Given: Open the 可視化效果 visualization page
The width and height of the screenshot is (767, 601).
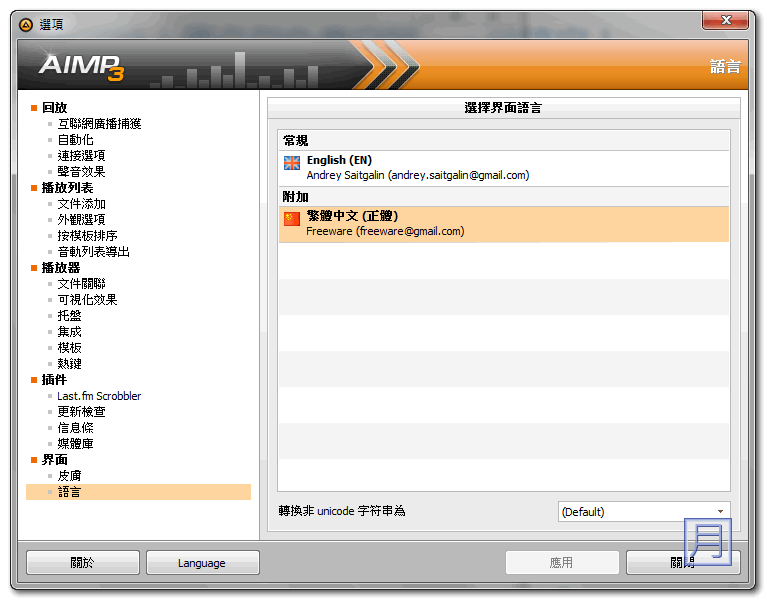Looking at the screenshot, I should (87, 300).
